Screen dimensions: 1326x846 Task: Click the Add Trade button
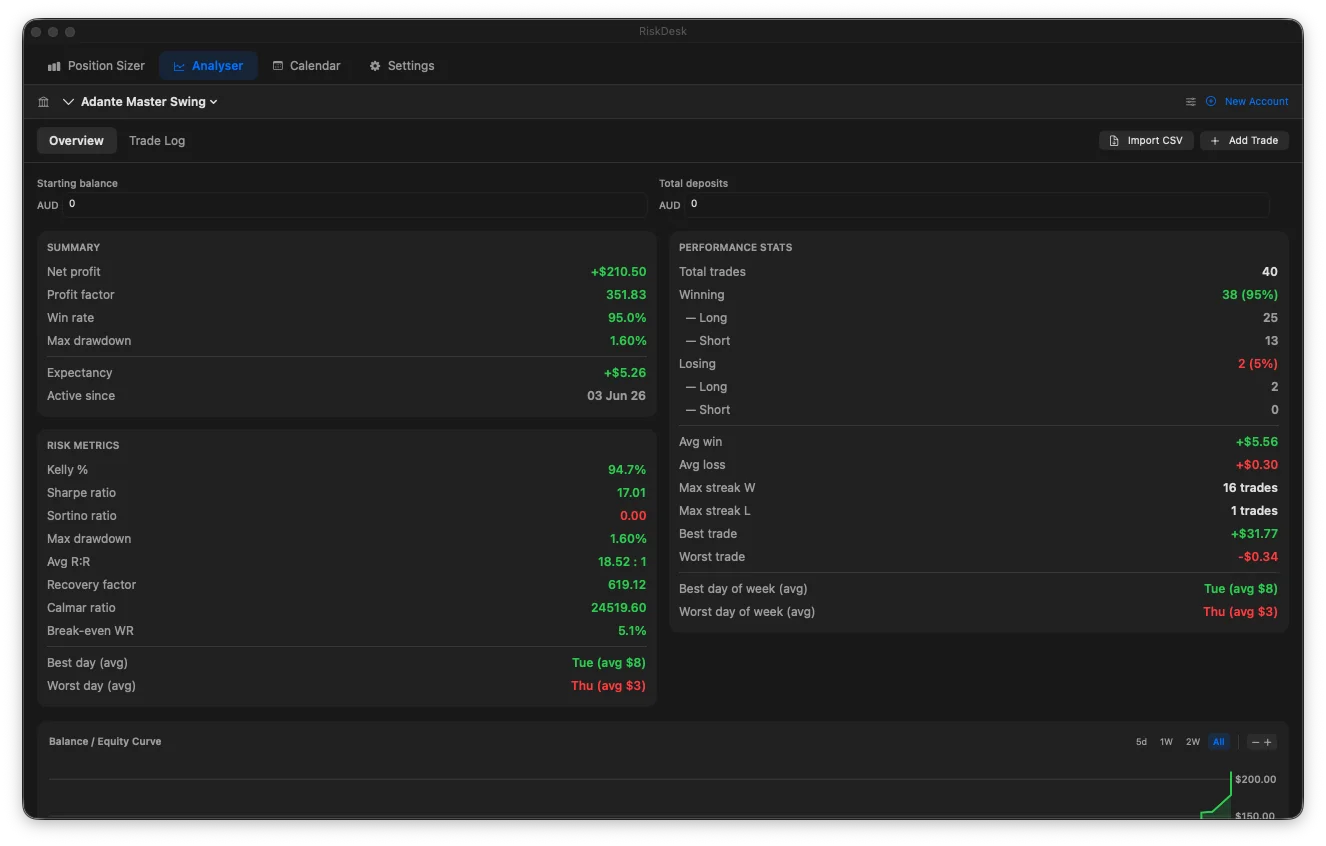(x=1244, y=141)
